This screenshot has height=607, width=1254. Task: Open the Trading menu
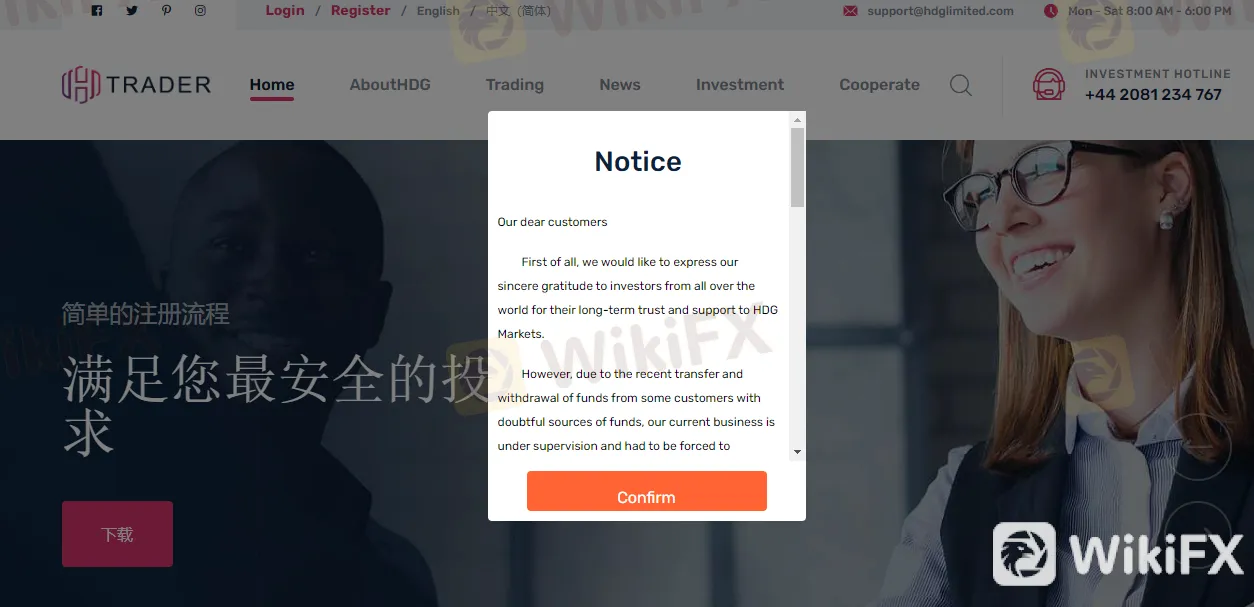click(x=515, y=85)
